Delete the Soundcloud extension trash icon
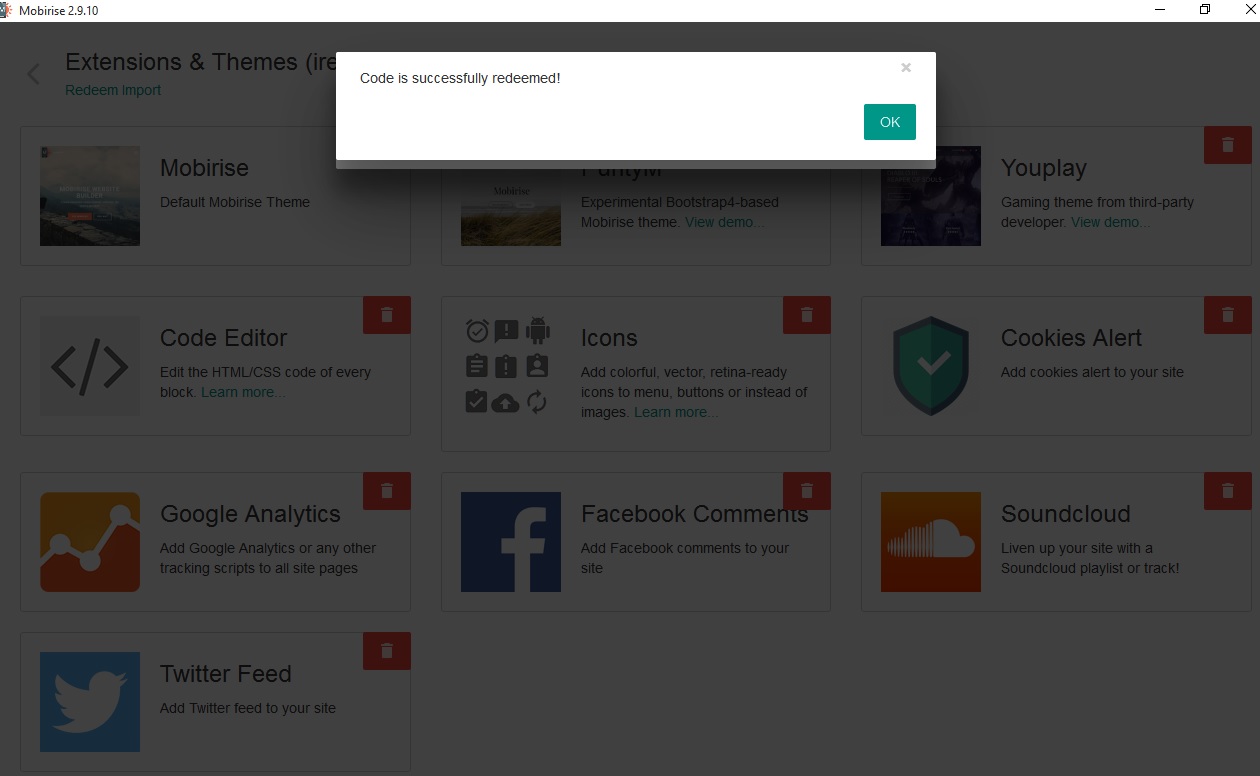This screenshot has height=776, width=1260. pyautogui.click(x=1227, y=491)
